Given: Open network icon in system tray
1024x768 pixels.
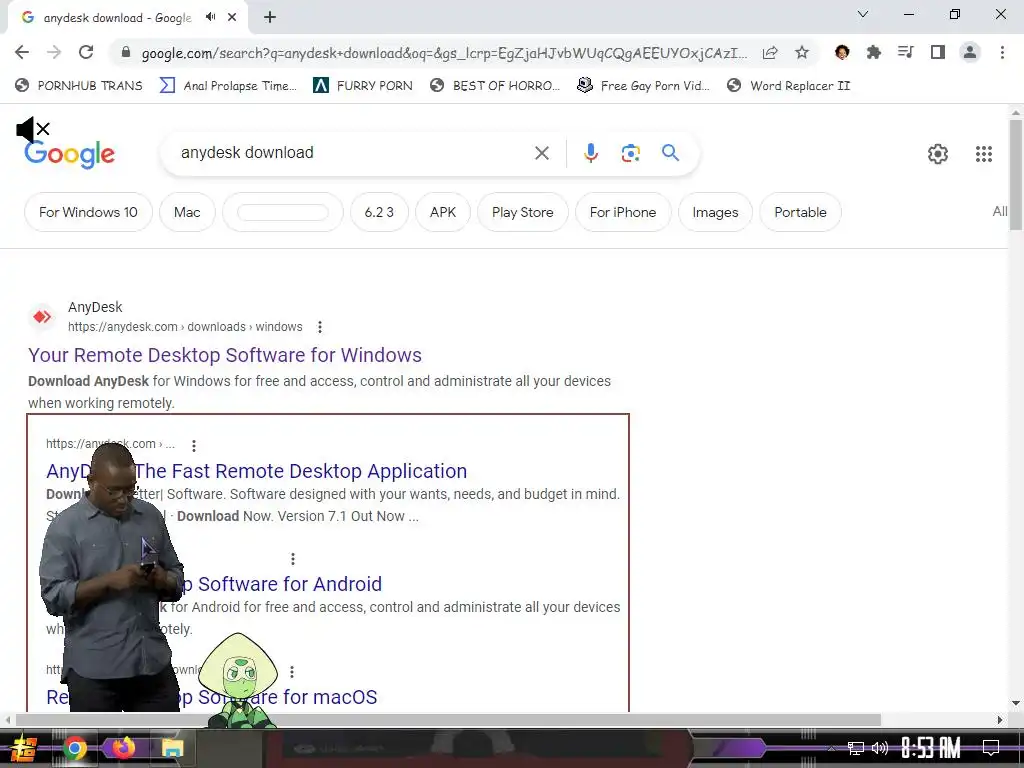Looking at the screenshot, I should [856, 748].
